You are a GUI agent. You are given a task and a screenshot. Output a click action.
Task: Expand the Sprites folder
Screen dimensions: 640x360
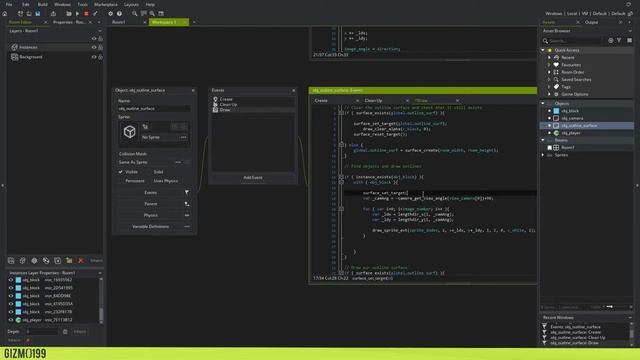(543, 155)
